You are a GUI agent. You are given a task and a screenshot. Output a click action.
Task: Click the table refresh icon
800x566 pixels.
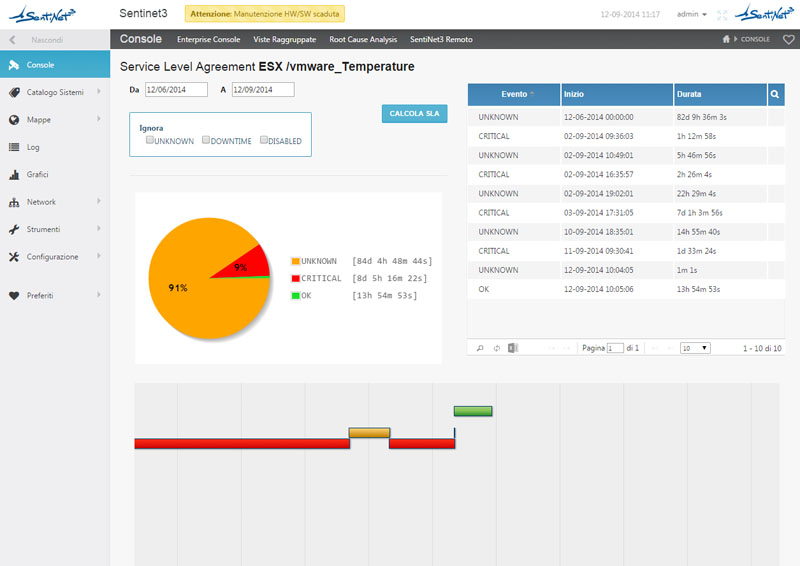(496, 348)
